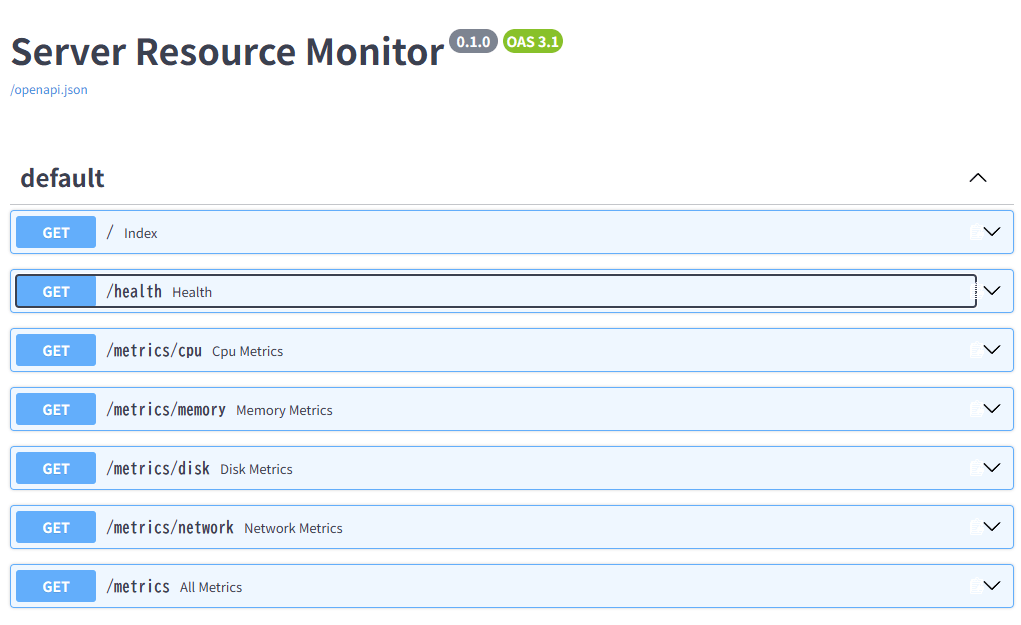Expand the /health endpoint chevron
The height and width of the screenshot is (625, 1021).
992,291
